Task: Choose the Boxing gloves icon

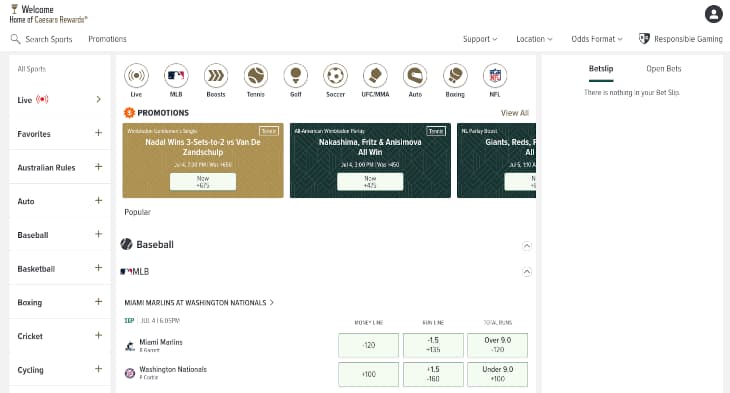Action: [455, 75]
